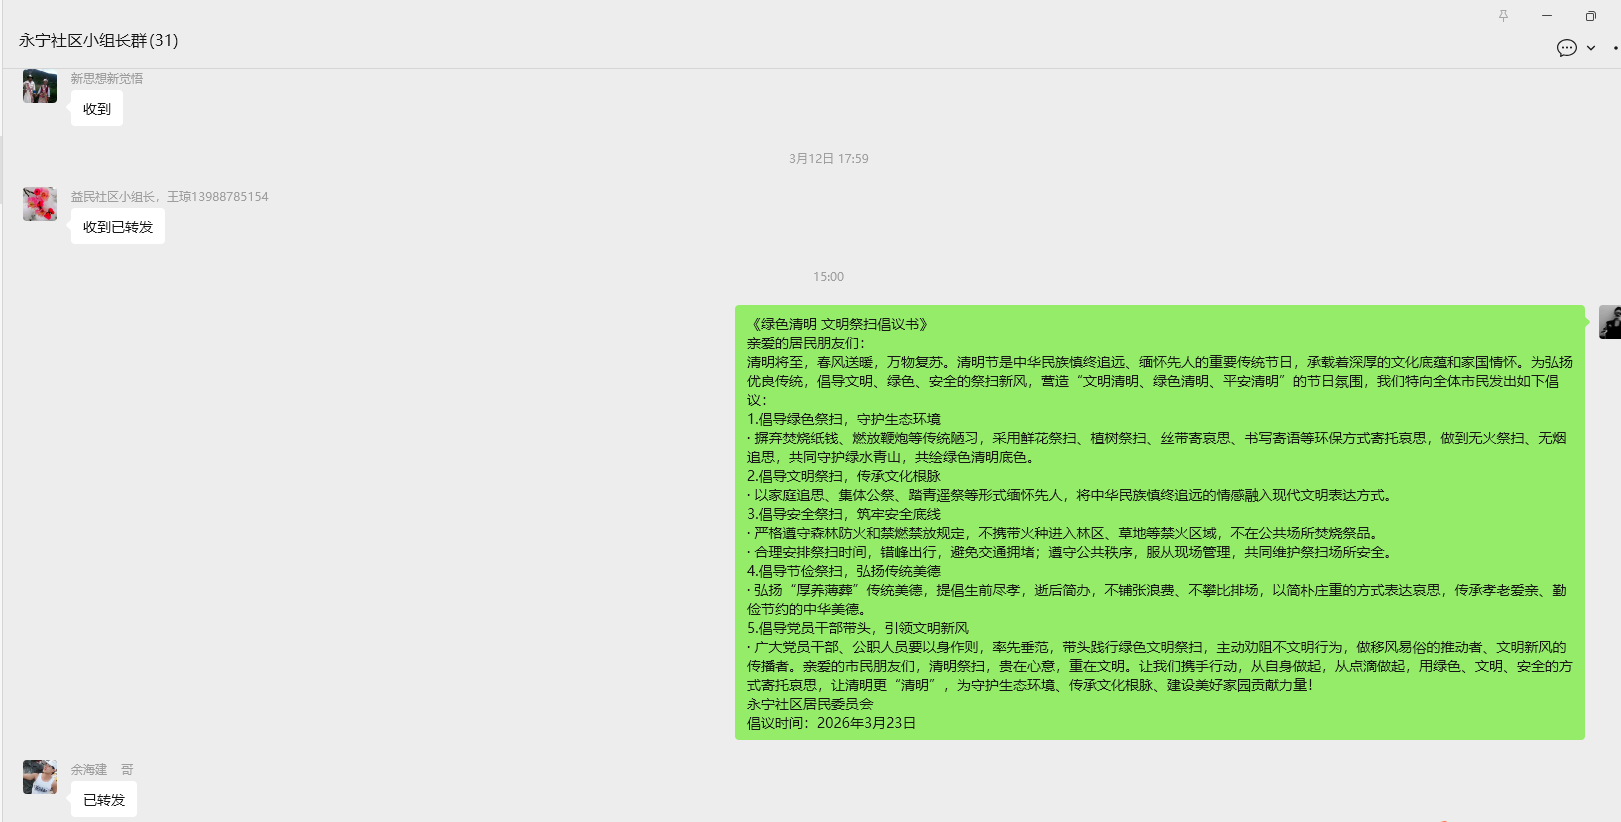Select the 已转发 message from 余海建
This screenshot has width=1621, height=822.
(104, 800)
